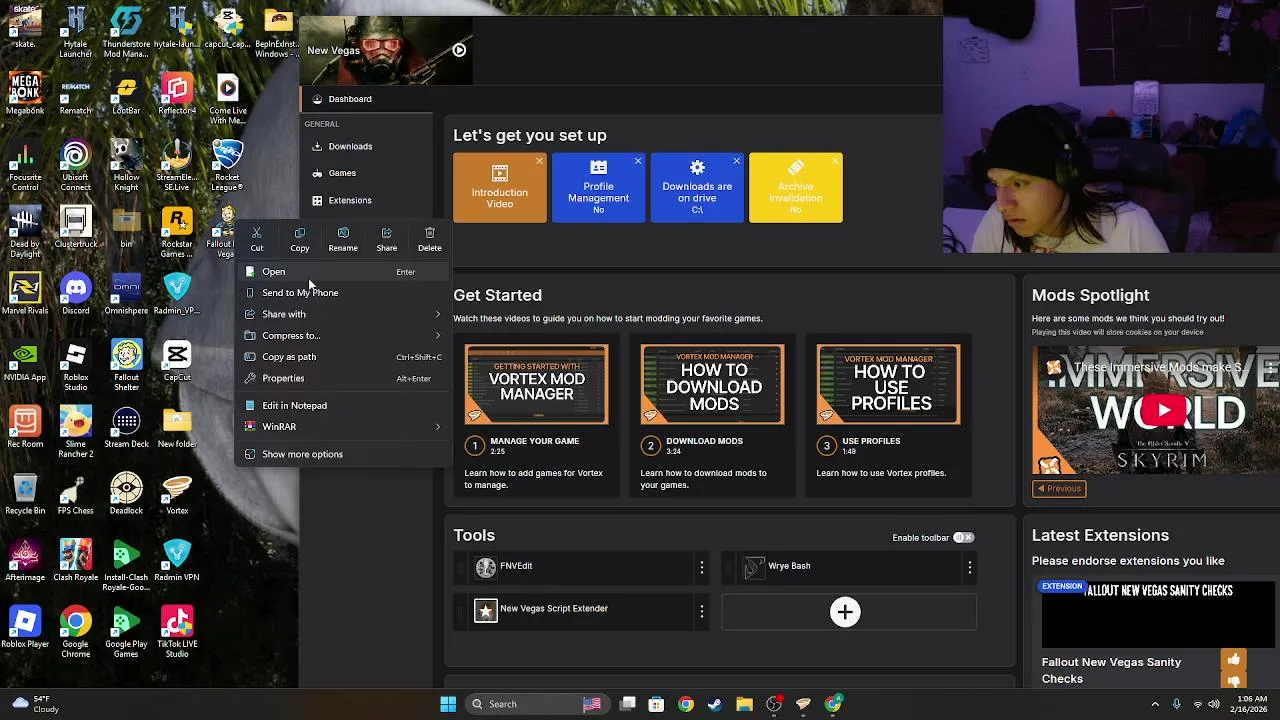The height and width of the screenshot is (720, 1280).
Task: Dismiss Introduction Video card
Action: 539,161
